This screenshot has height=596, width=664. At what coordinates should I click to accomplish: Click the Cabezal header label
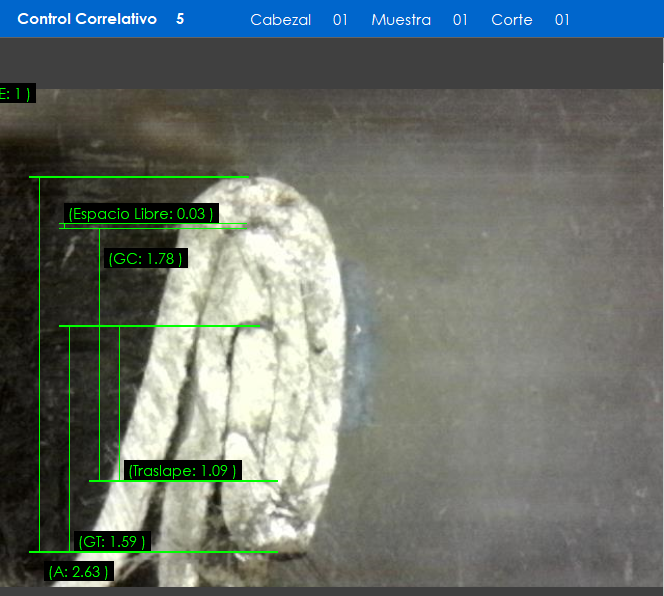[280, 20]
